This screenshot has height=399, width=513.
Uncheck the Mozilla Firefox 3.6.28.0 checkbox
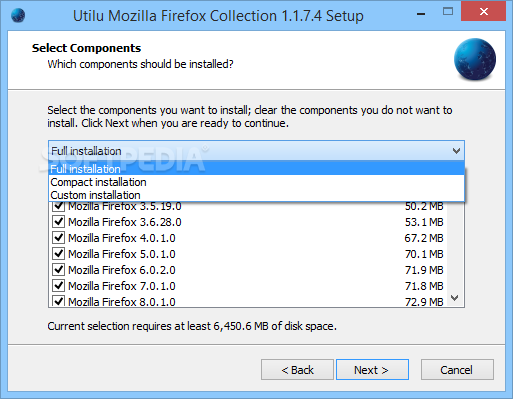[x=59, y=222]
